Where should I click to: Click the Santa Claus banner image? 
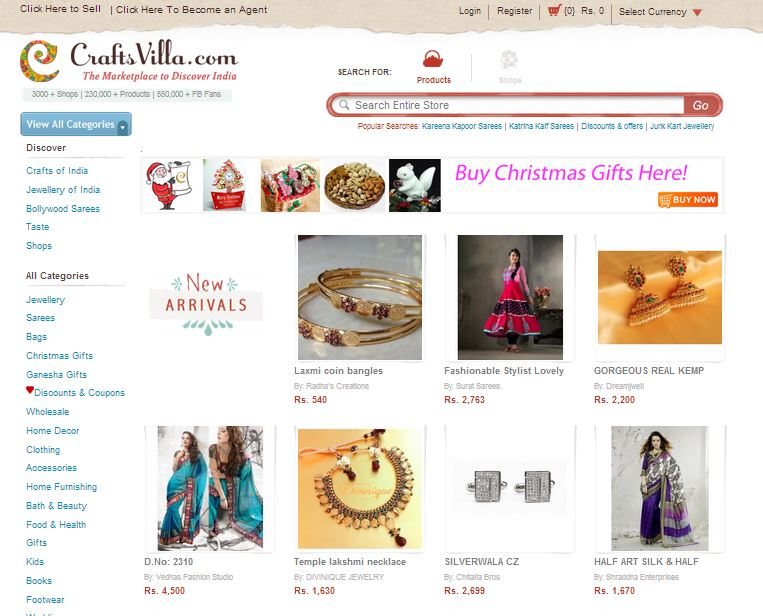(168, 185)
